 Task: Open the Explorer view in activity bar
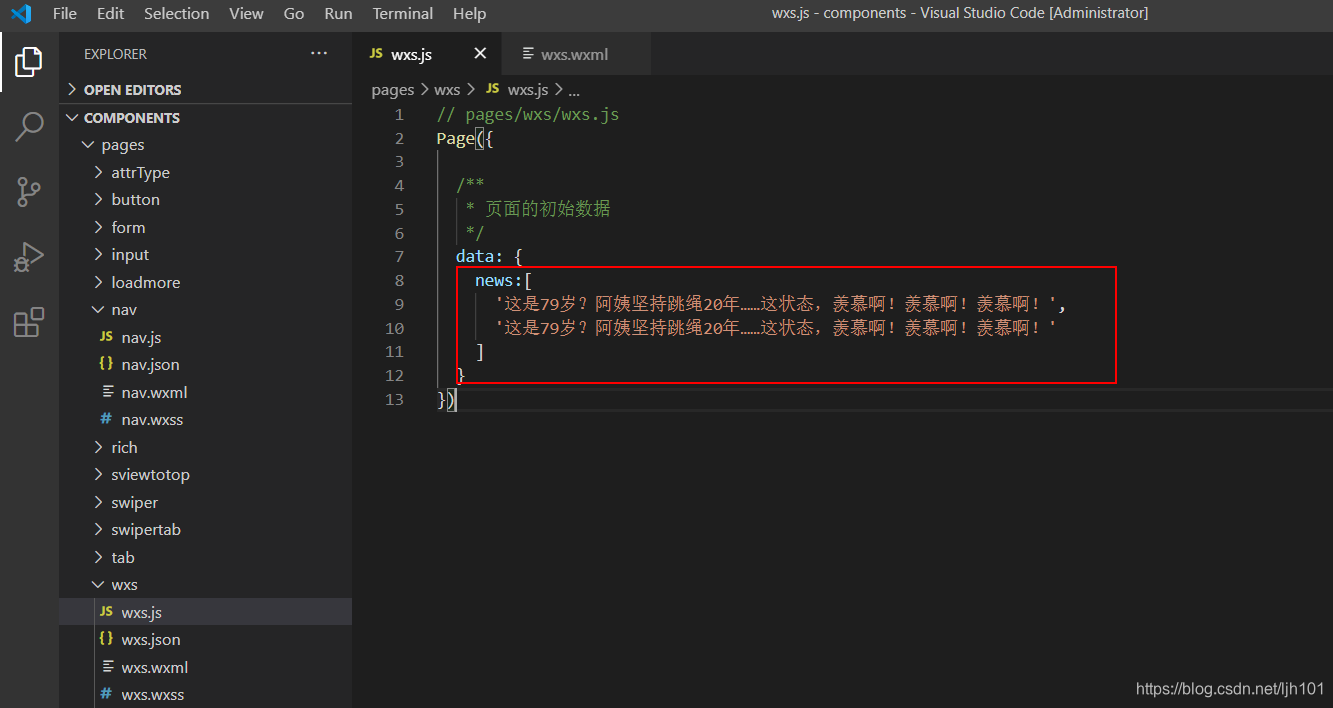pyautogui.click(x=29, y=62)
